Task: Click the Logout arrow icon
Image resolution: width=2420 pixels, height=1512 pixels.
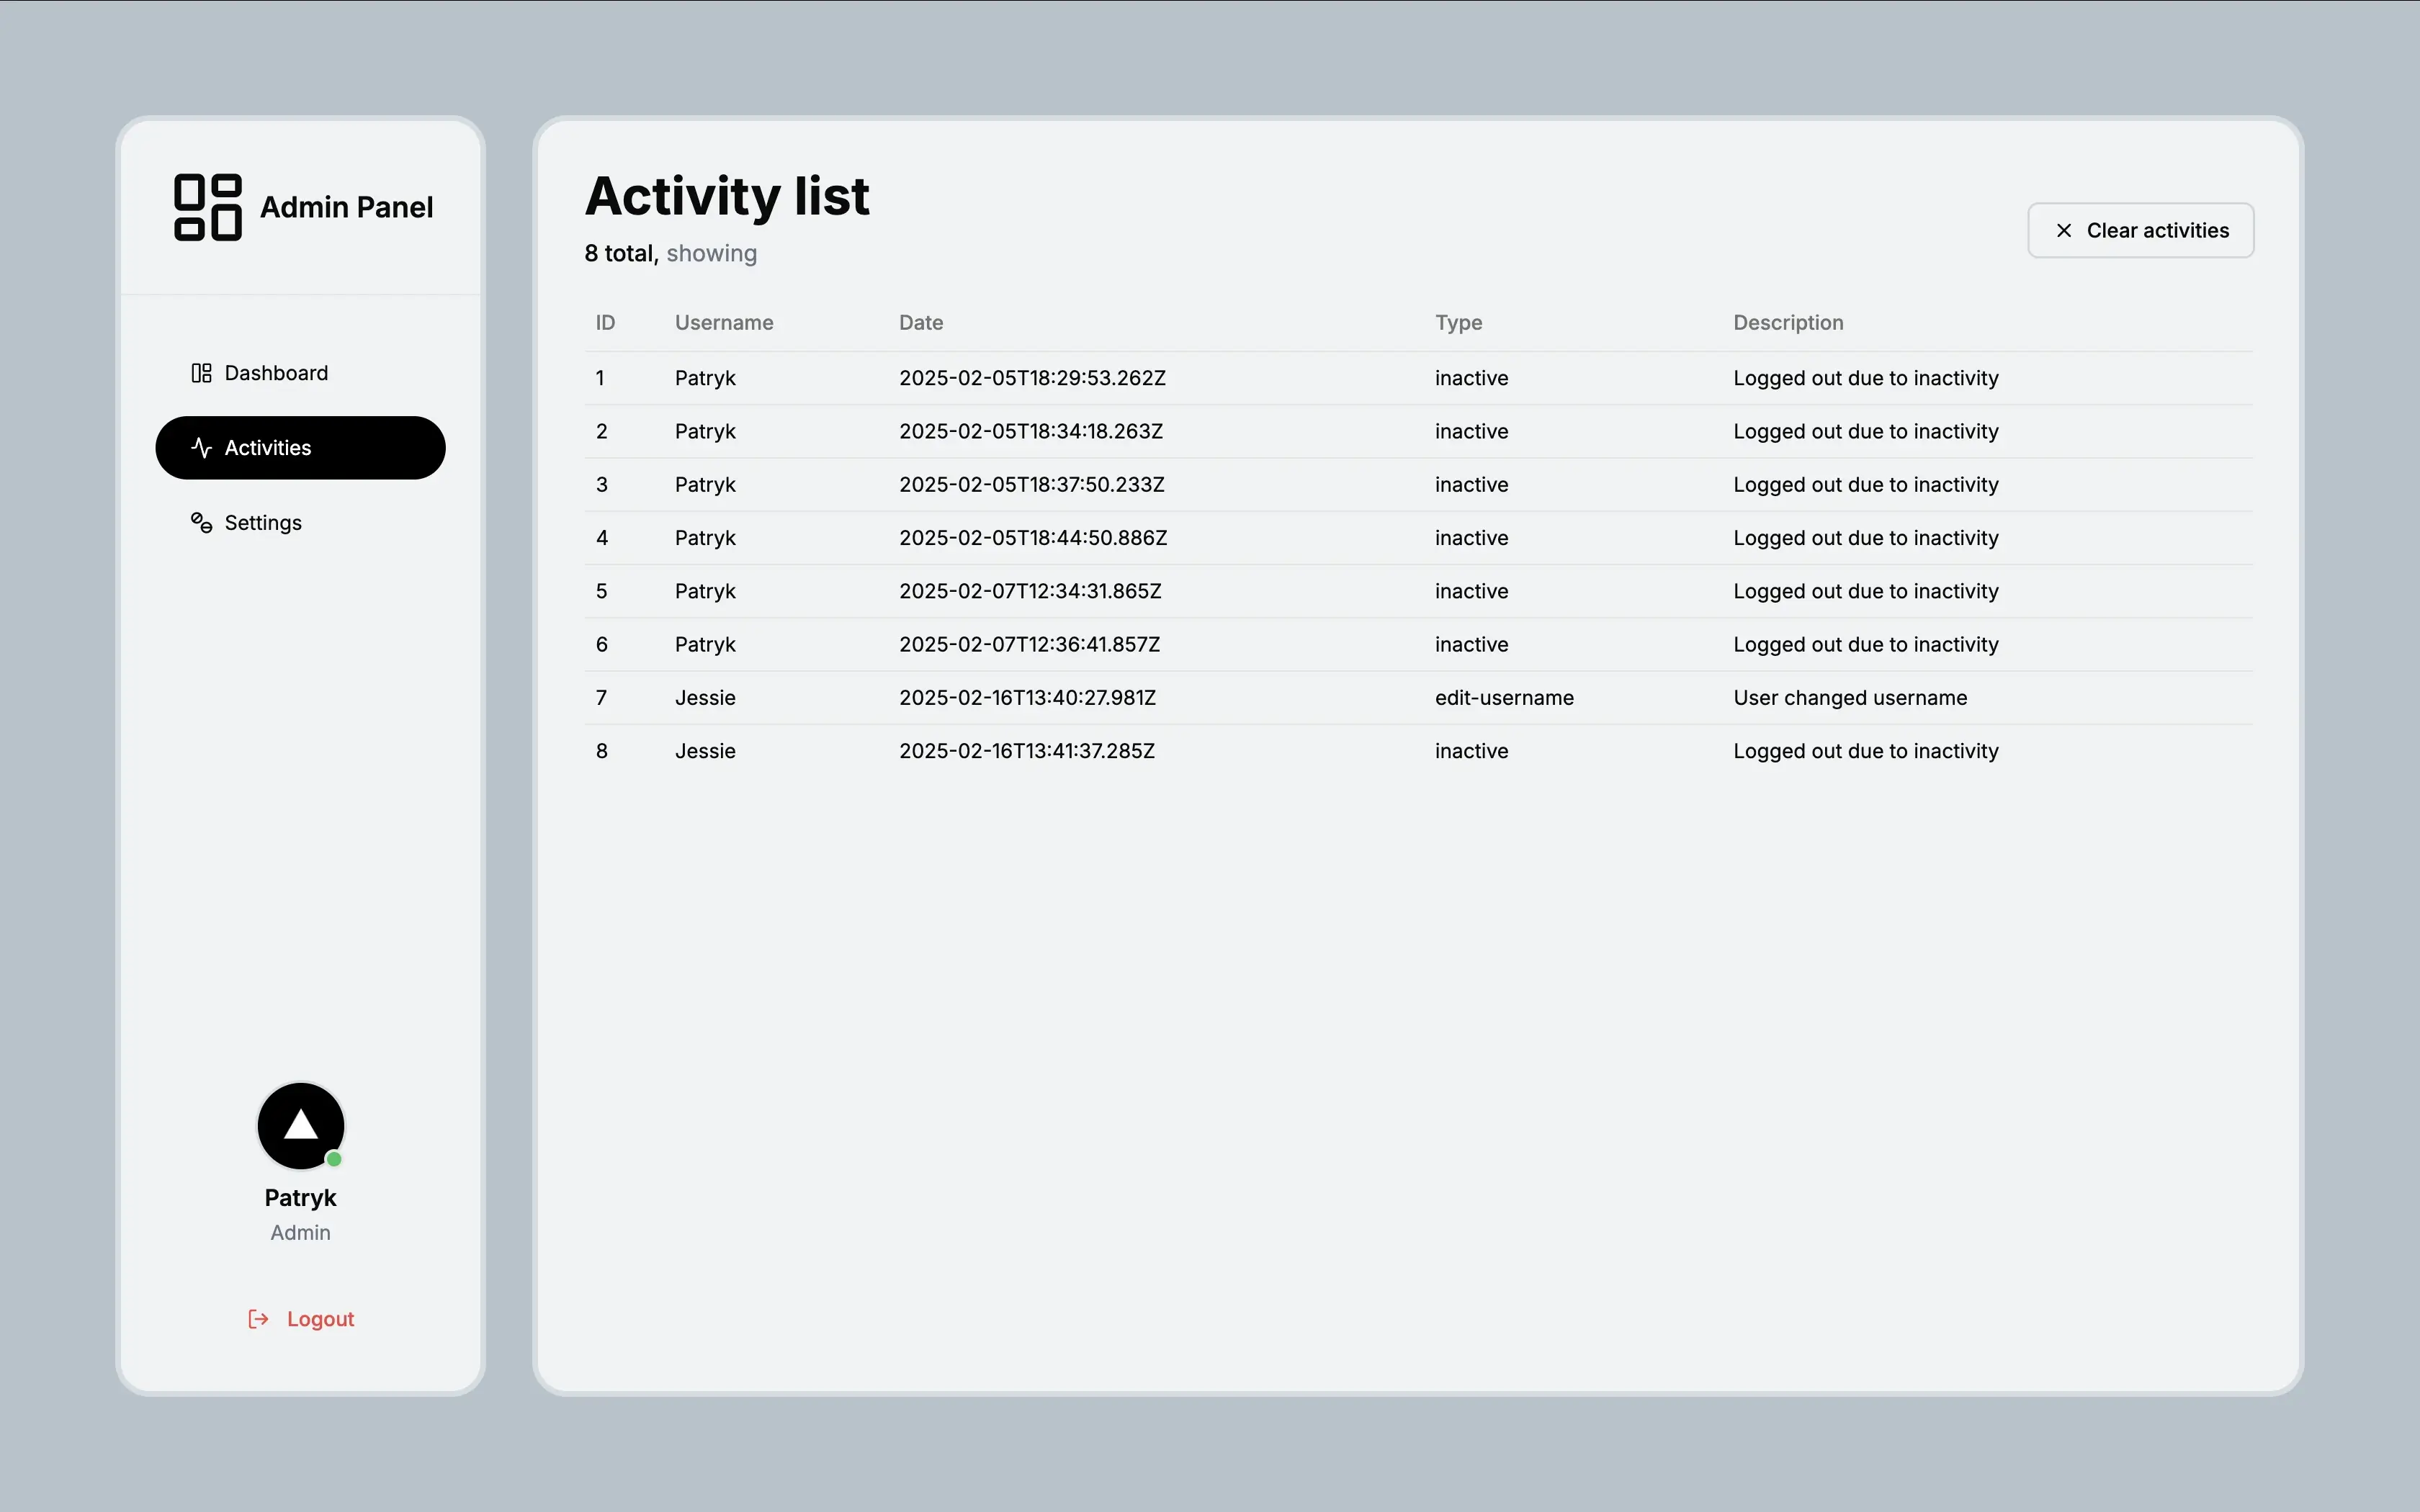Action: 258,1319
